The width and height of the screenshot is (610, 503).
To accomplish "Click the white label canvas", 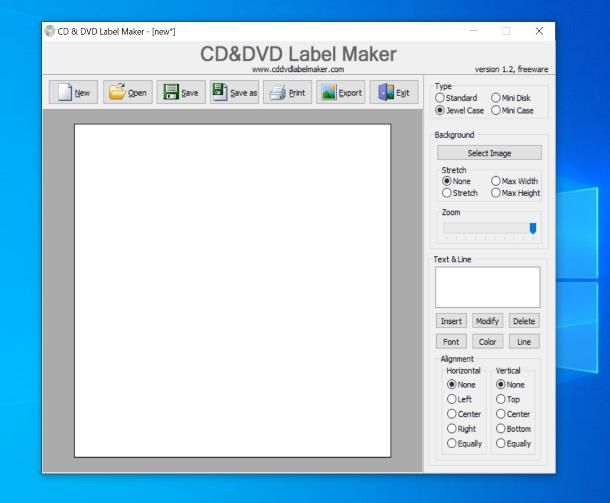I will (x=233, y=291).
